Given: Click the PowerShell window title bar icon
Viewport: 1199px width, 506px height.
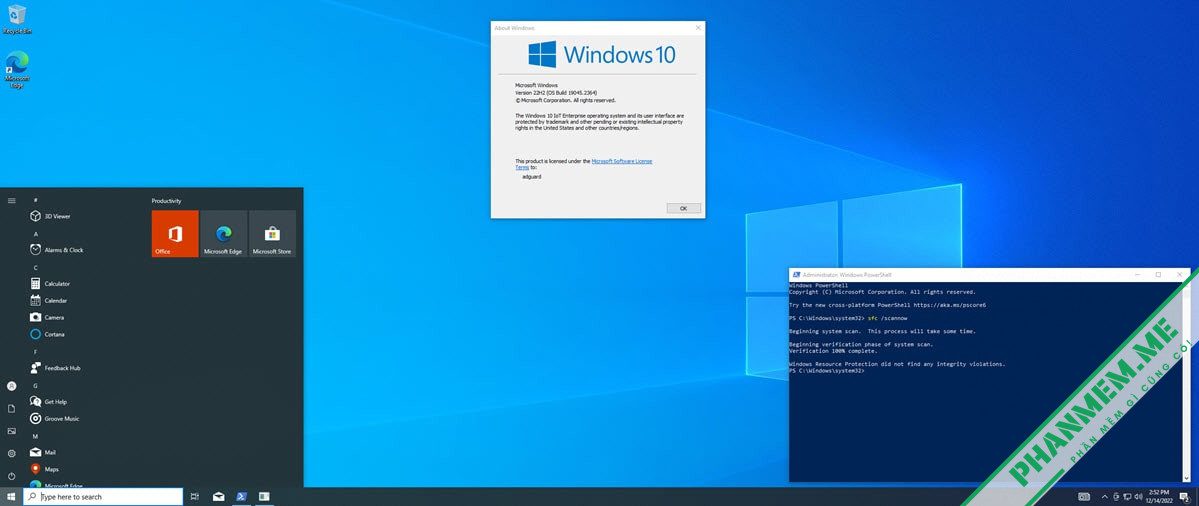Looking at the screenshot, I should (x=796, y=274).
